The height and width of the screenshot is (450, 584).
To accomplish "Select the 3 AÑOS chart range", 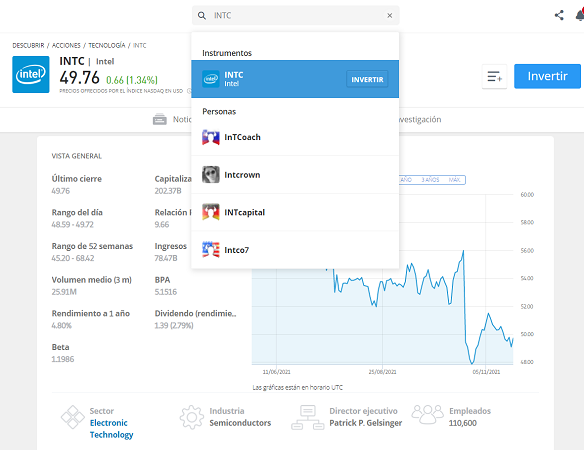I will [430, 180].
